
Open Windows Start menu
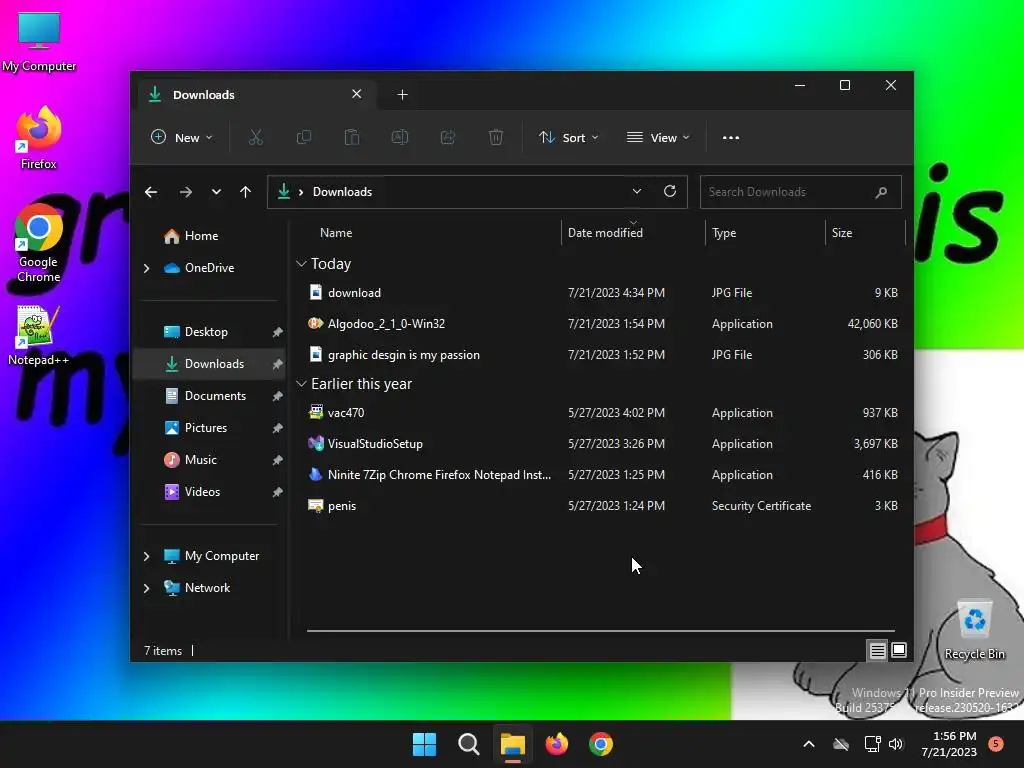424,744
